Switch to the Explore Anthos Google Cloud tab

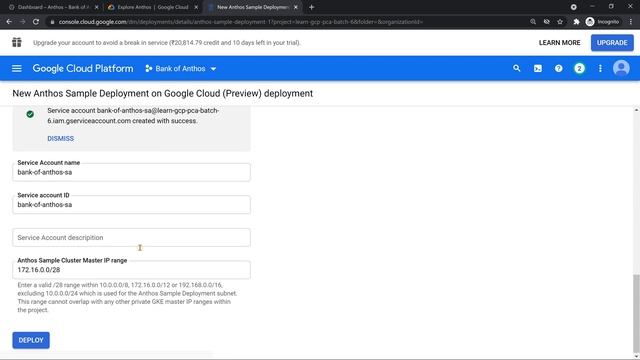[x=152, y=7]
